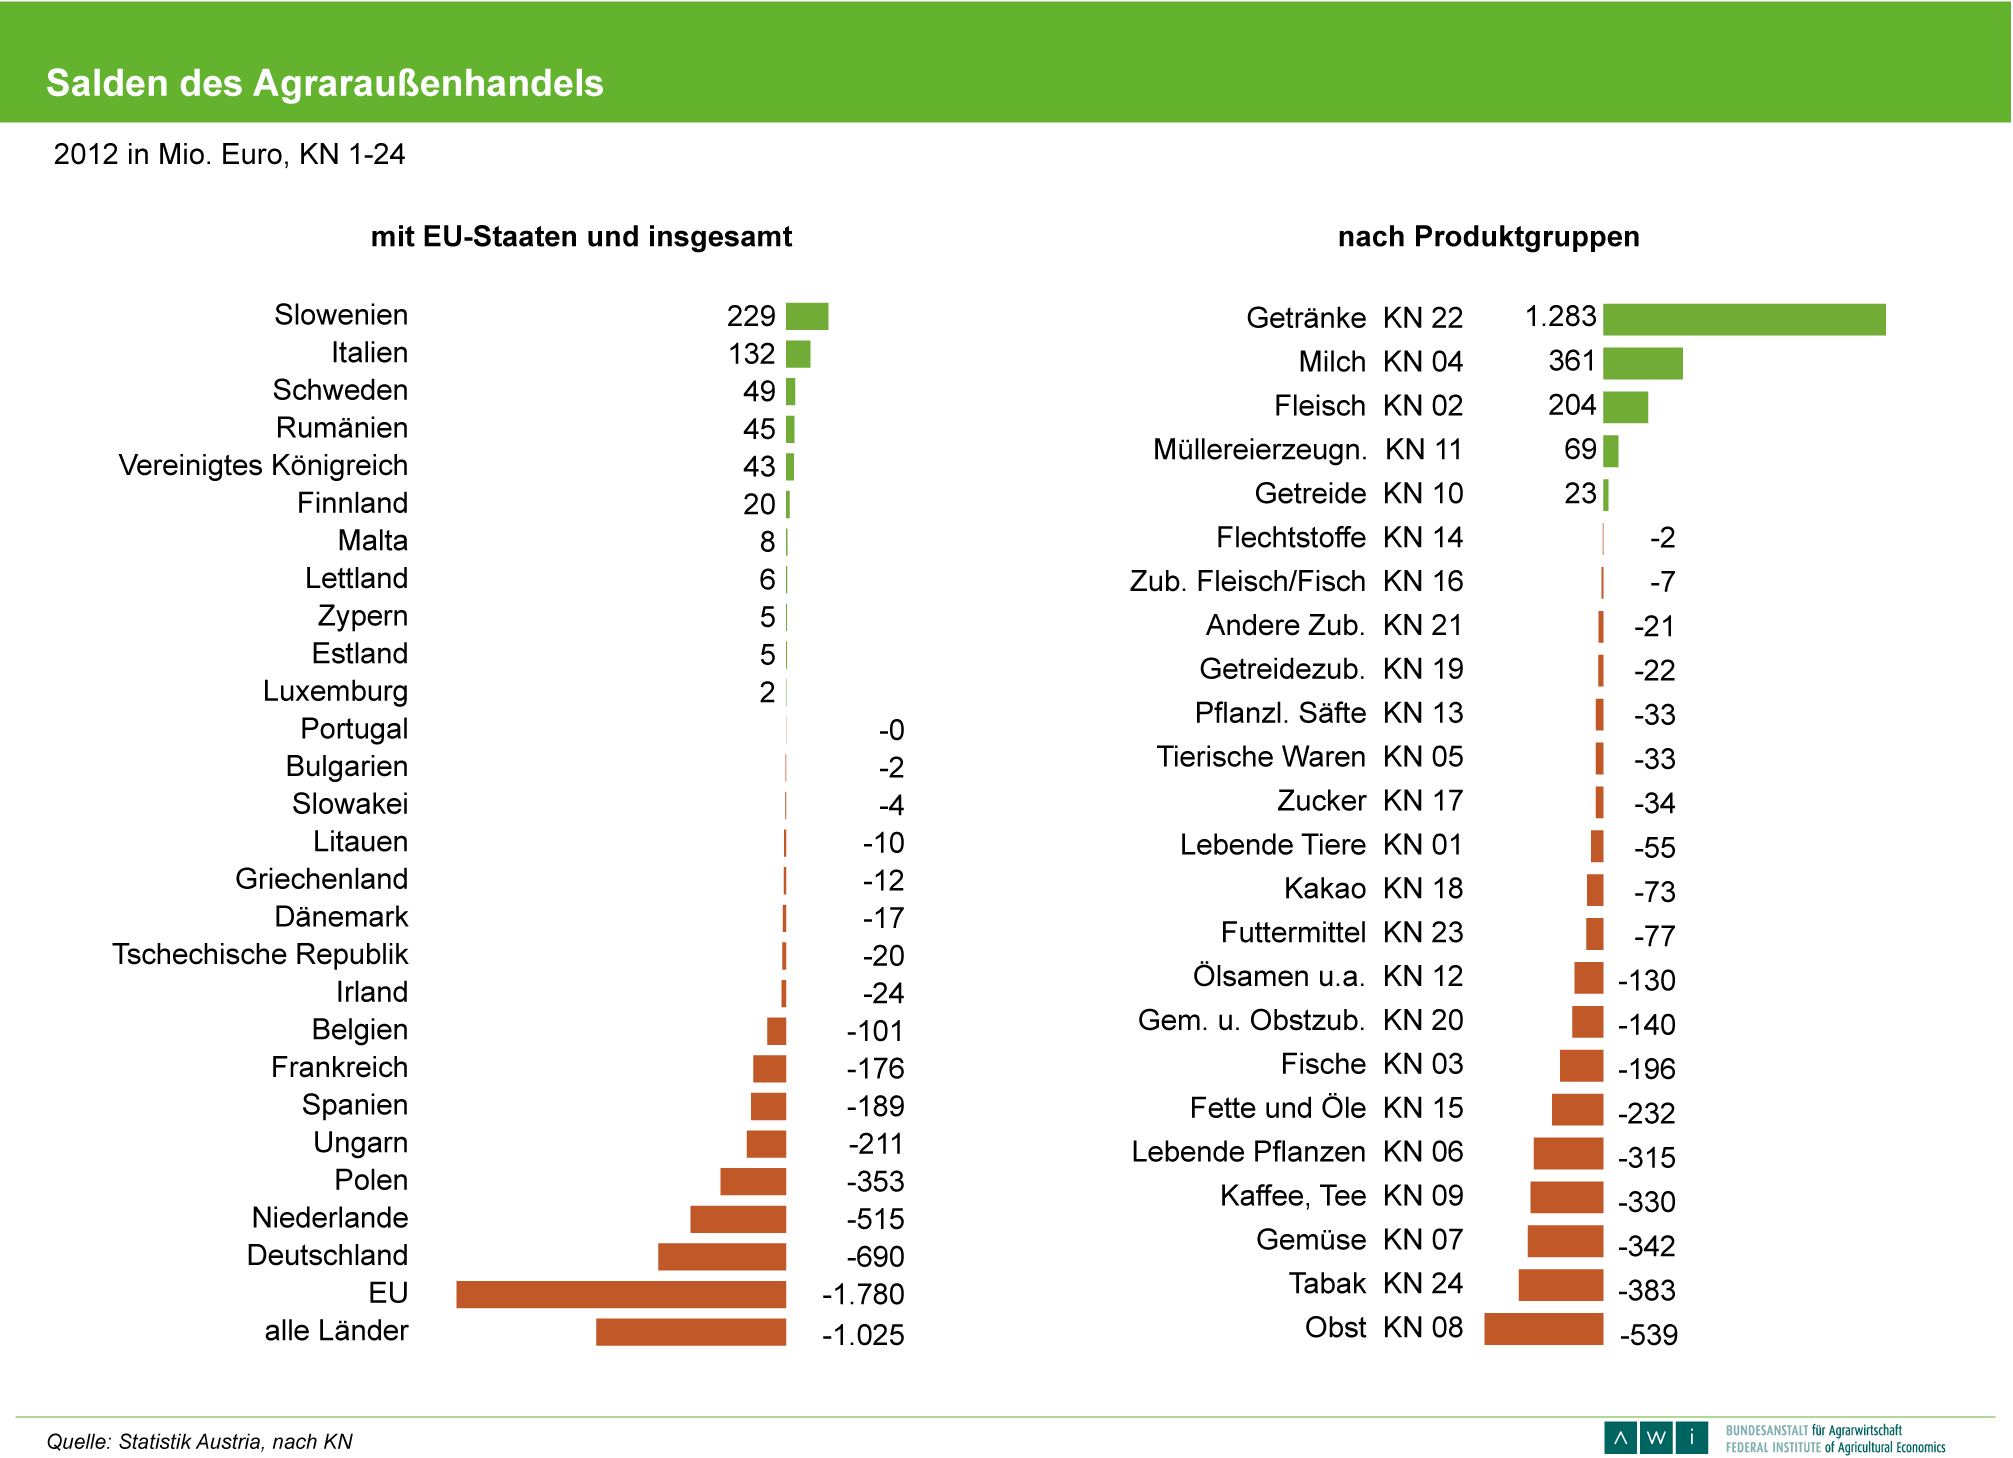Viewport: 2013px width, 1458px height.
Task: Select second-from-bottom orange bar, right chart
Action: pyautogui.click(x=1560, y=1285)
